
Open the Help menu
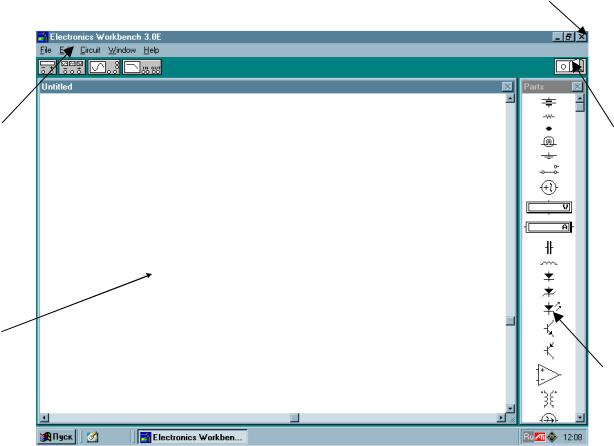[151, 50]
